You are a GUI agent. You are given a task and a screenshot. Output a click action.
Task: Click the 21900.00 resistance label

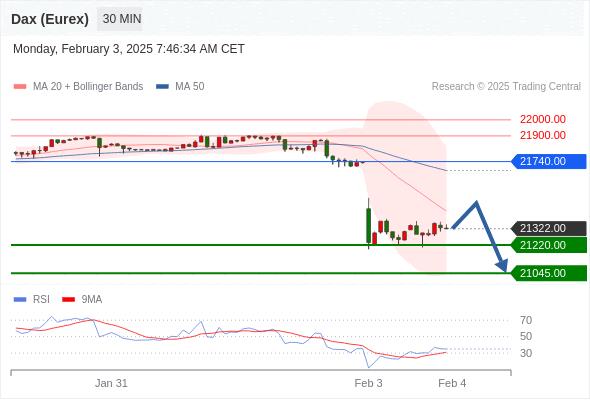543,135
